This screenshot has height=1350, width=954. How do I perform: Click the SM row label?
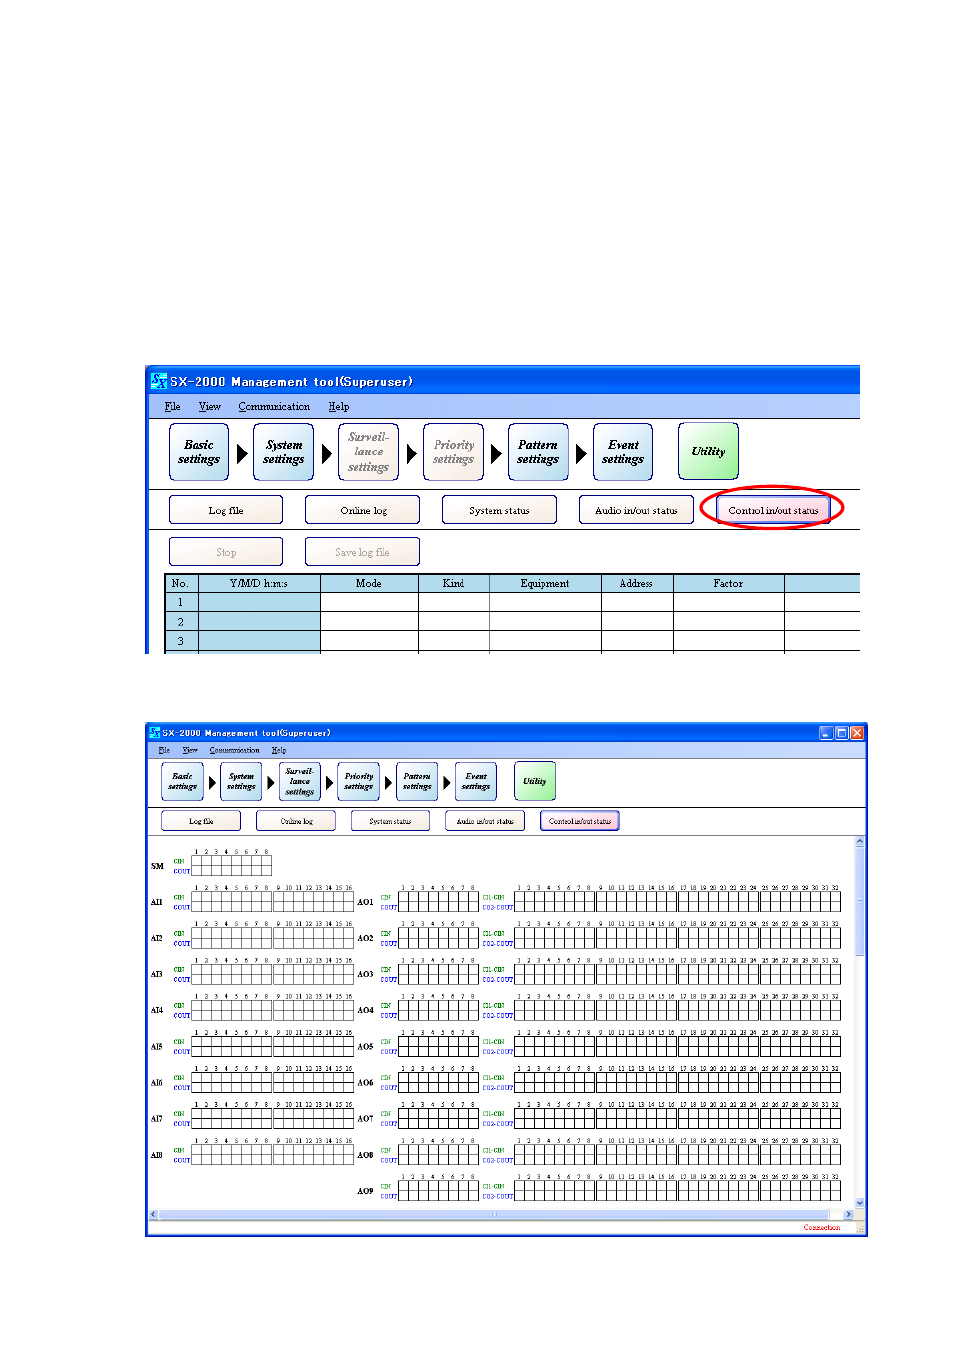[157, 866]
